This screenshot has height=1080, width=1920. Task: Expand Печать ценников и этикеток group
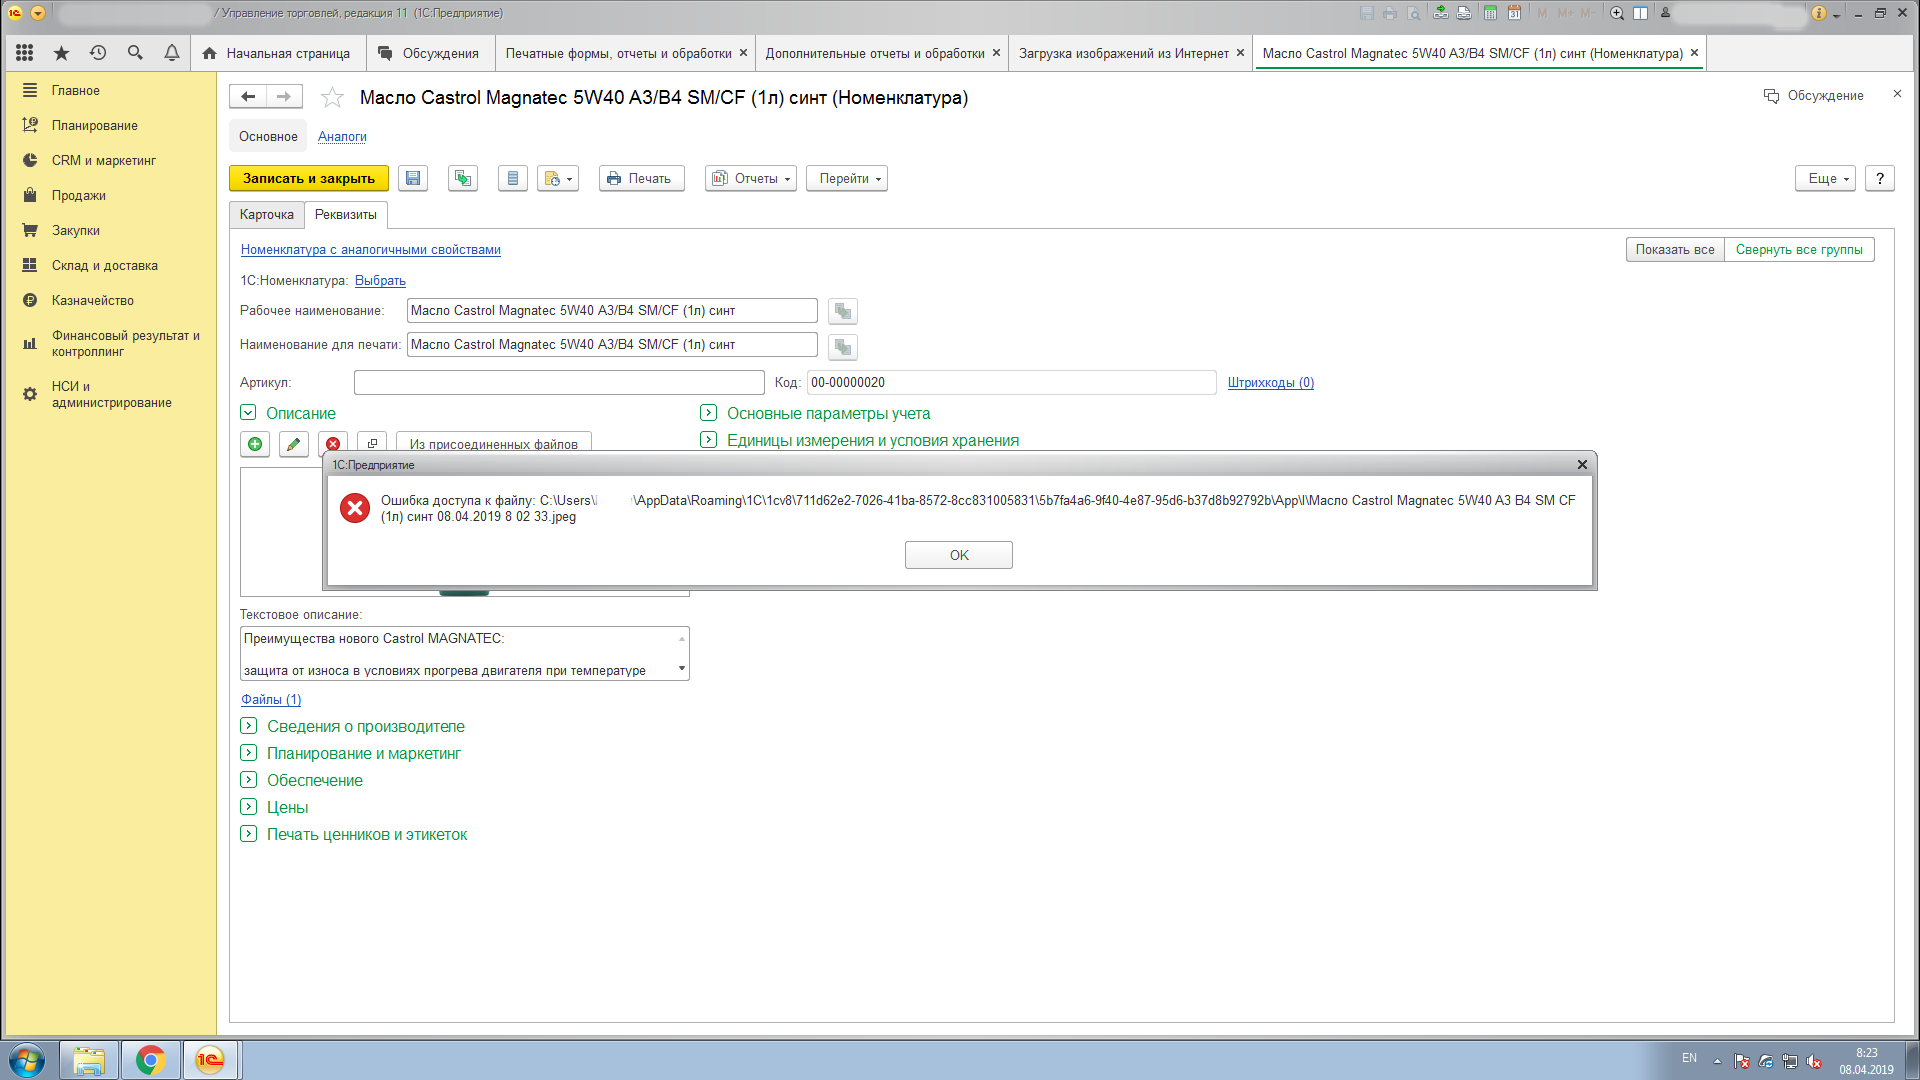tap(249, 834)
